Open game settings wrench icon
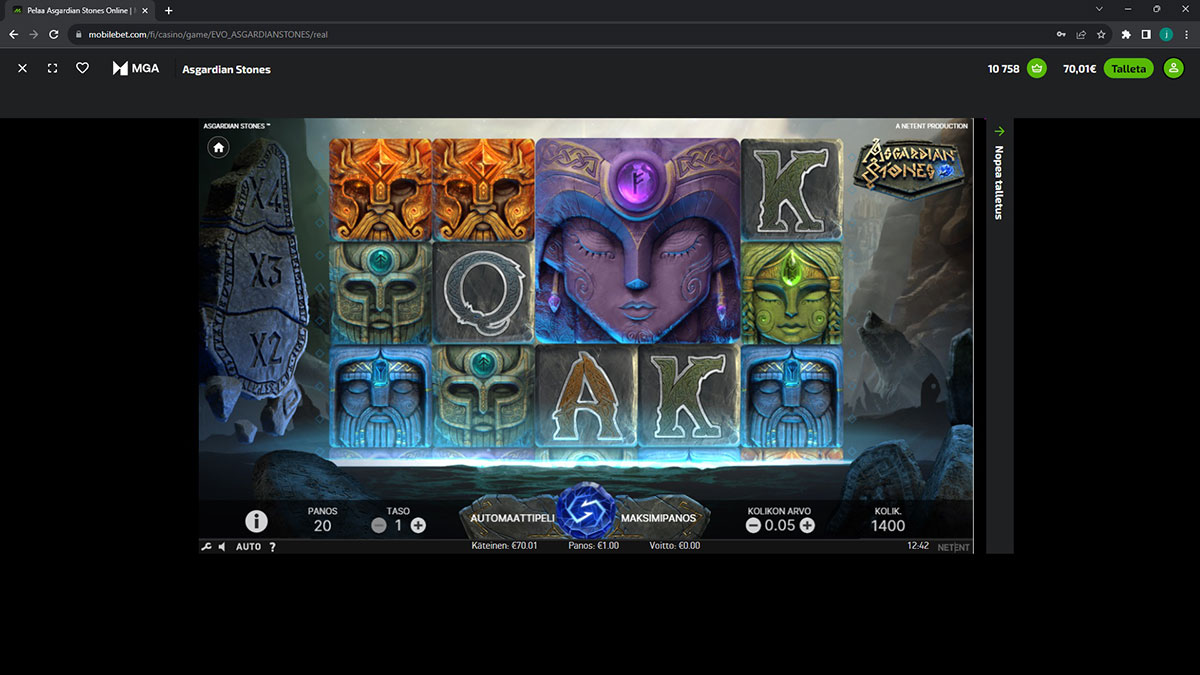Image resolution: width=1200 pixels, height=675 pixels. [x=206, y=547]
